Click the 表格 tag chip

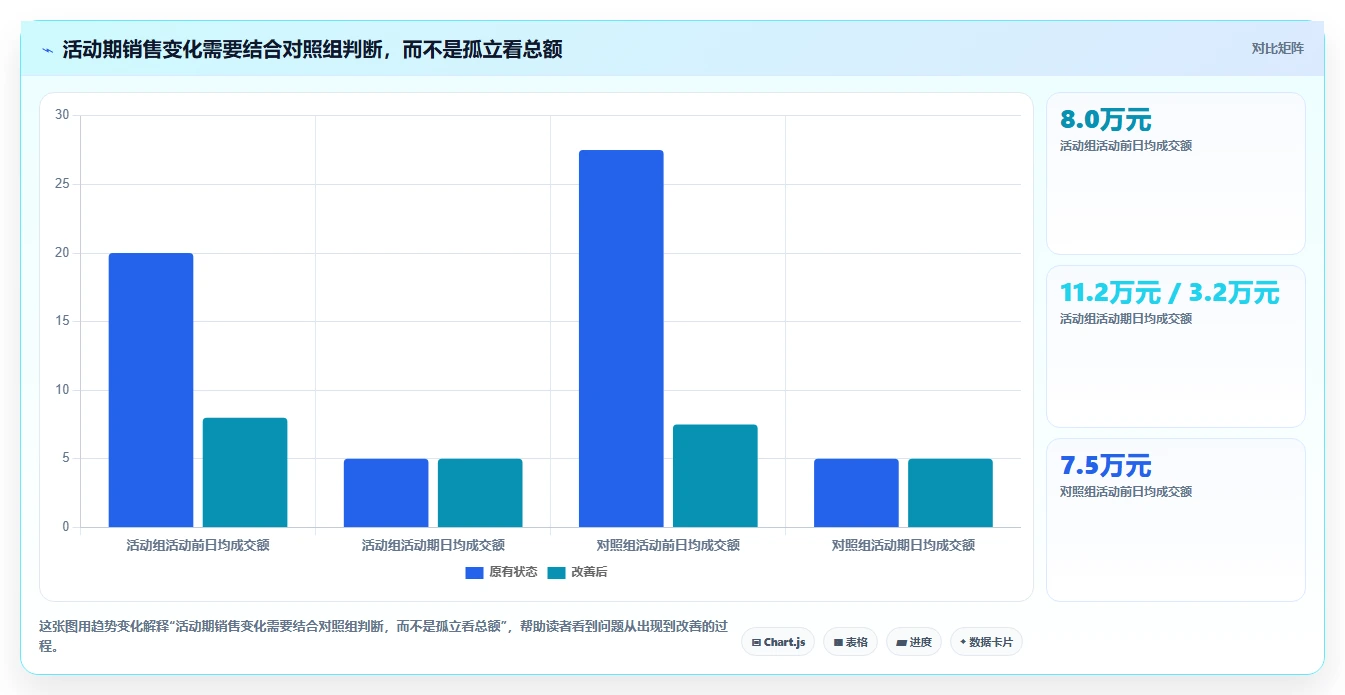[850, 642]
